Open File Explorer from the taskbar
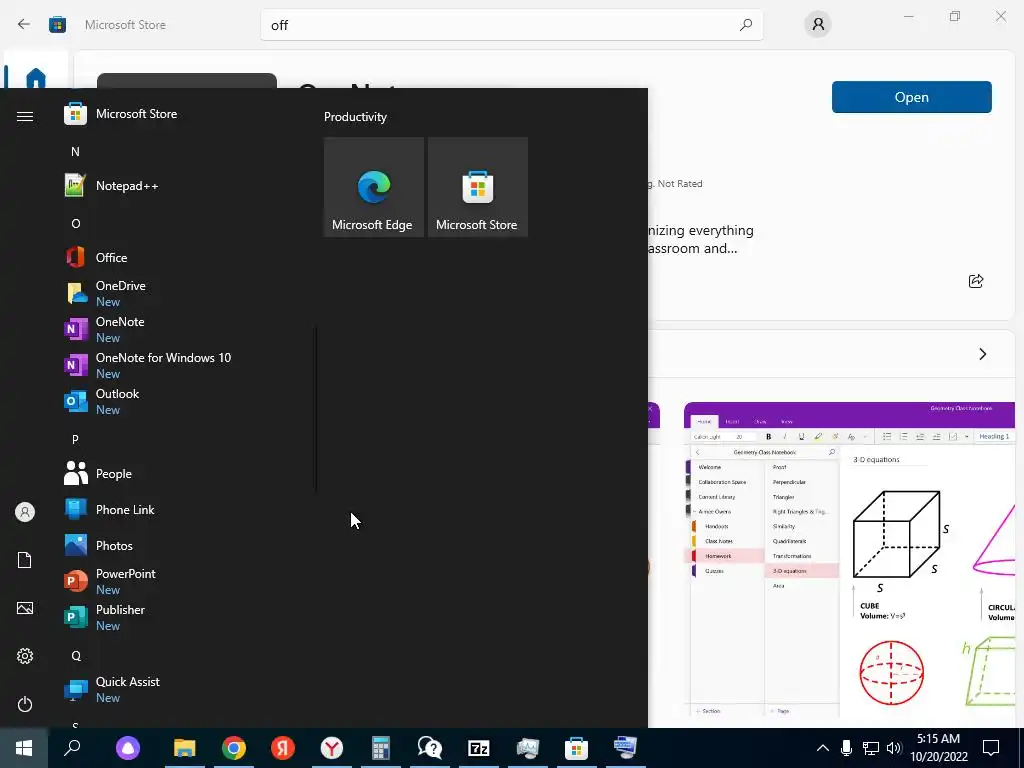 (x=185, y=748)
